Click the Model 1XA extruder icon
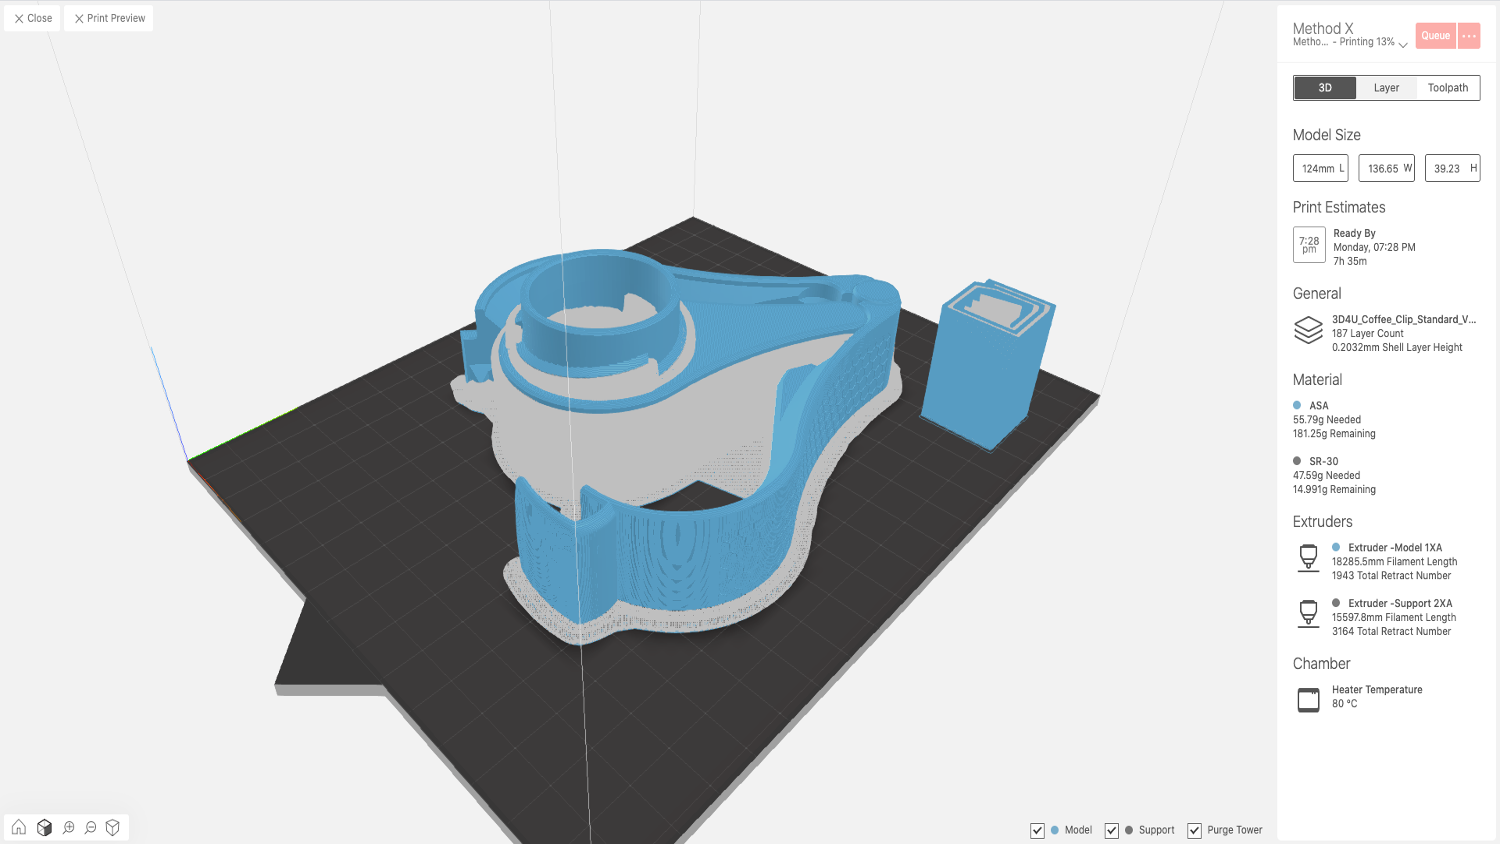 pyautogui.click(x=1308, y=558)
